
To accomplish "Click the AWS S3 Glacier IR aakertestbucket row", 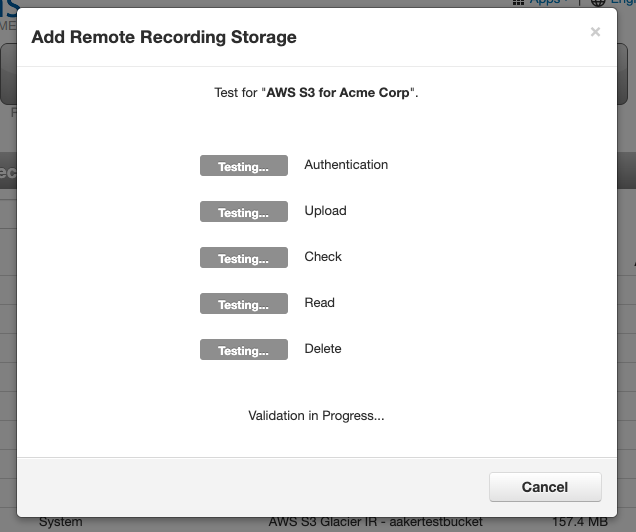I will pos(376,522).
